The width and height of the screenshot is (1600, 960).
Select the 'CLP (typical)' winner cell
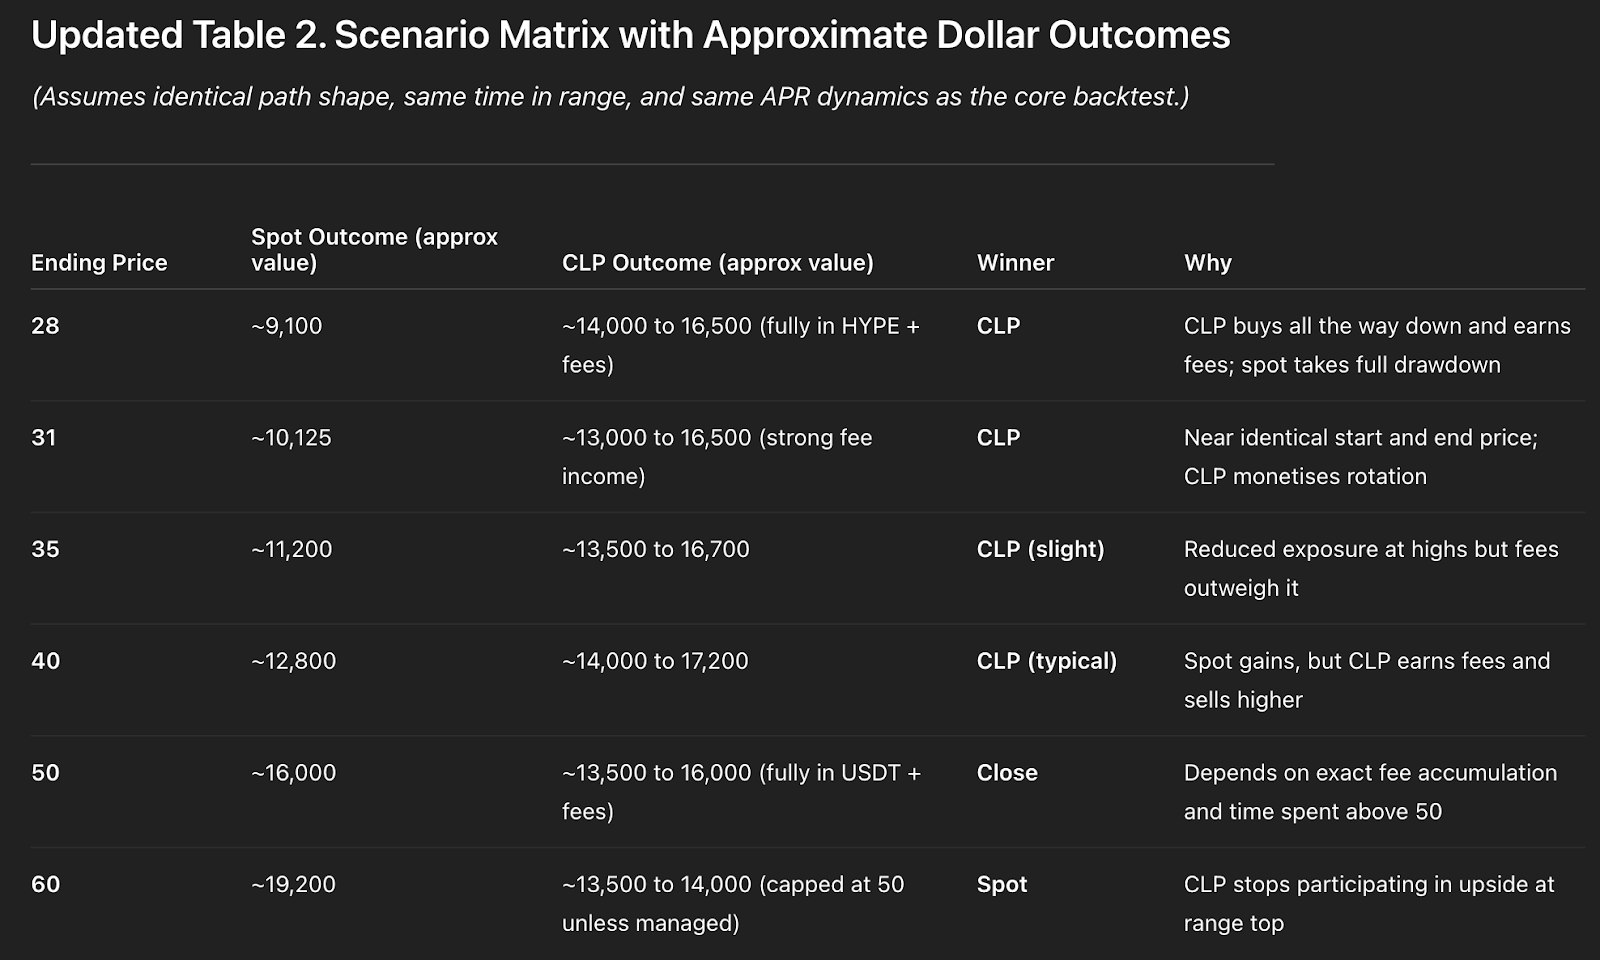1046,661
